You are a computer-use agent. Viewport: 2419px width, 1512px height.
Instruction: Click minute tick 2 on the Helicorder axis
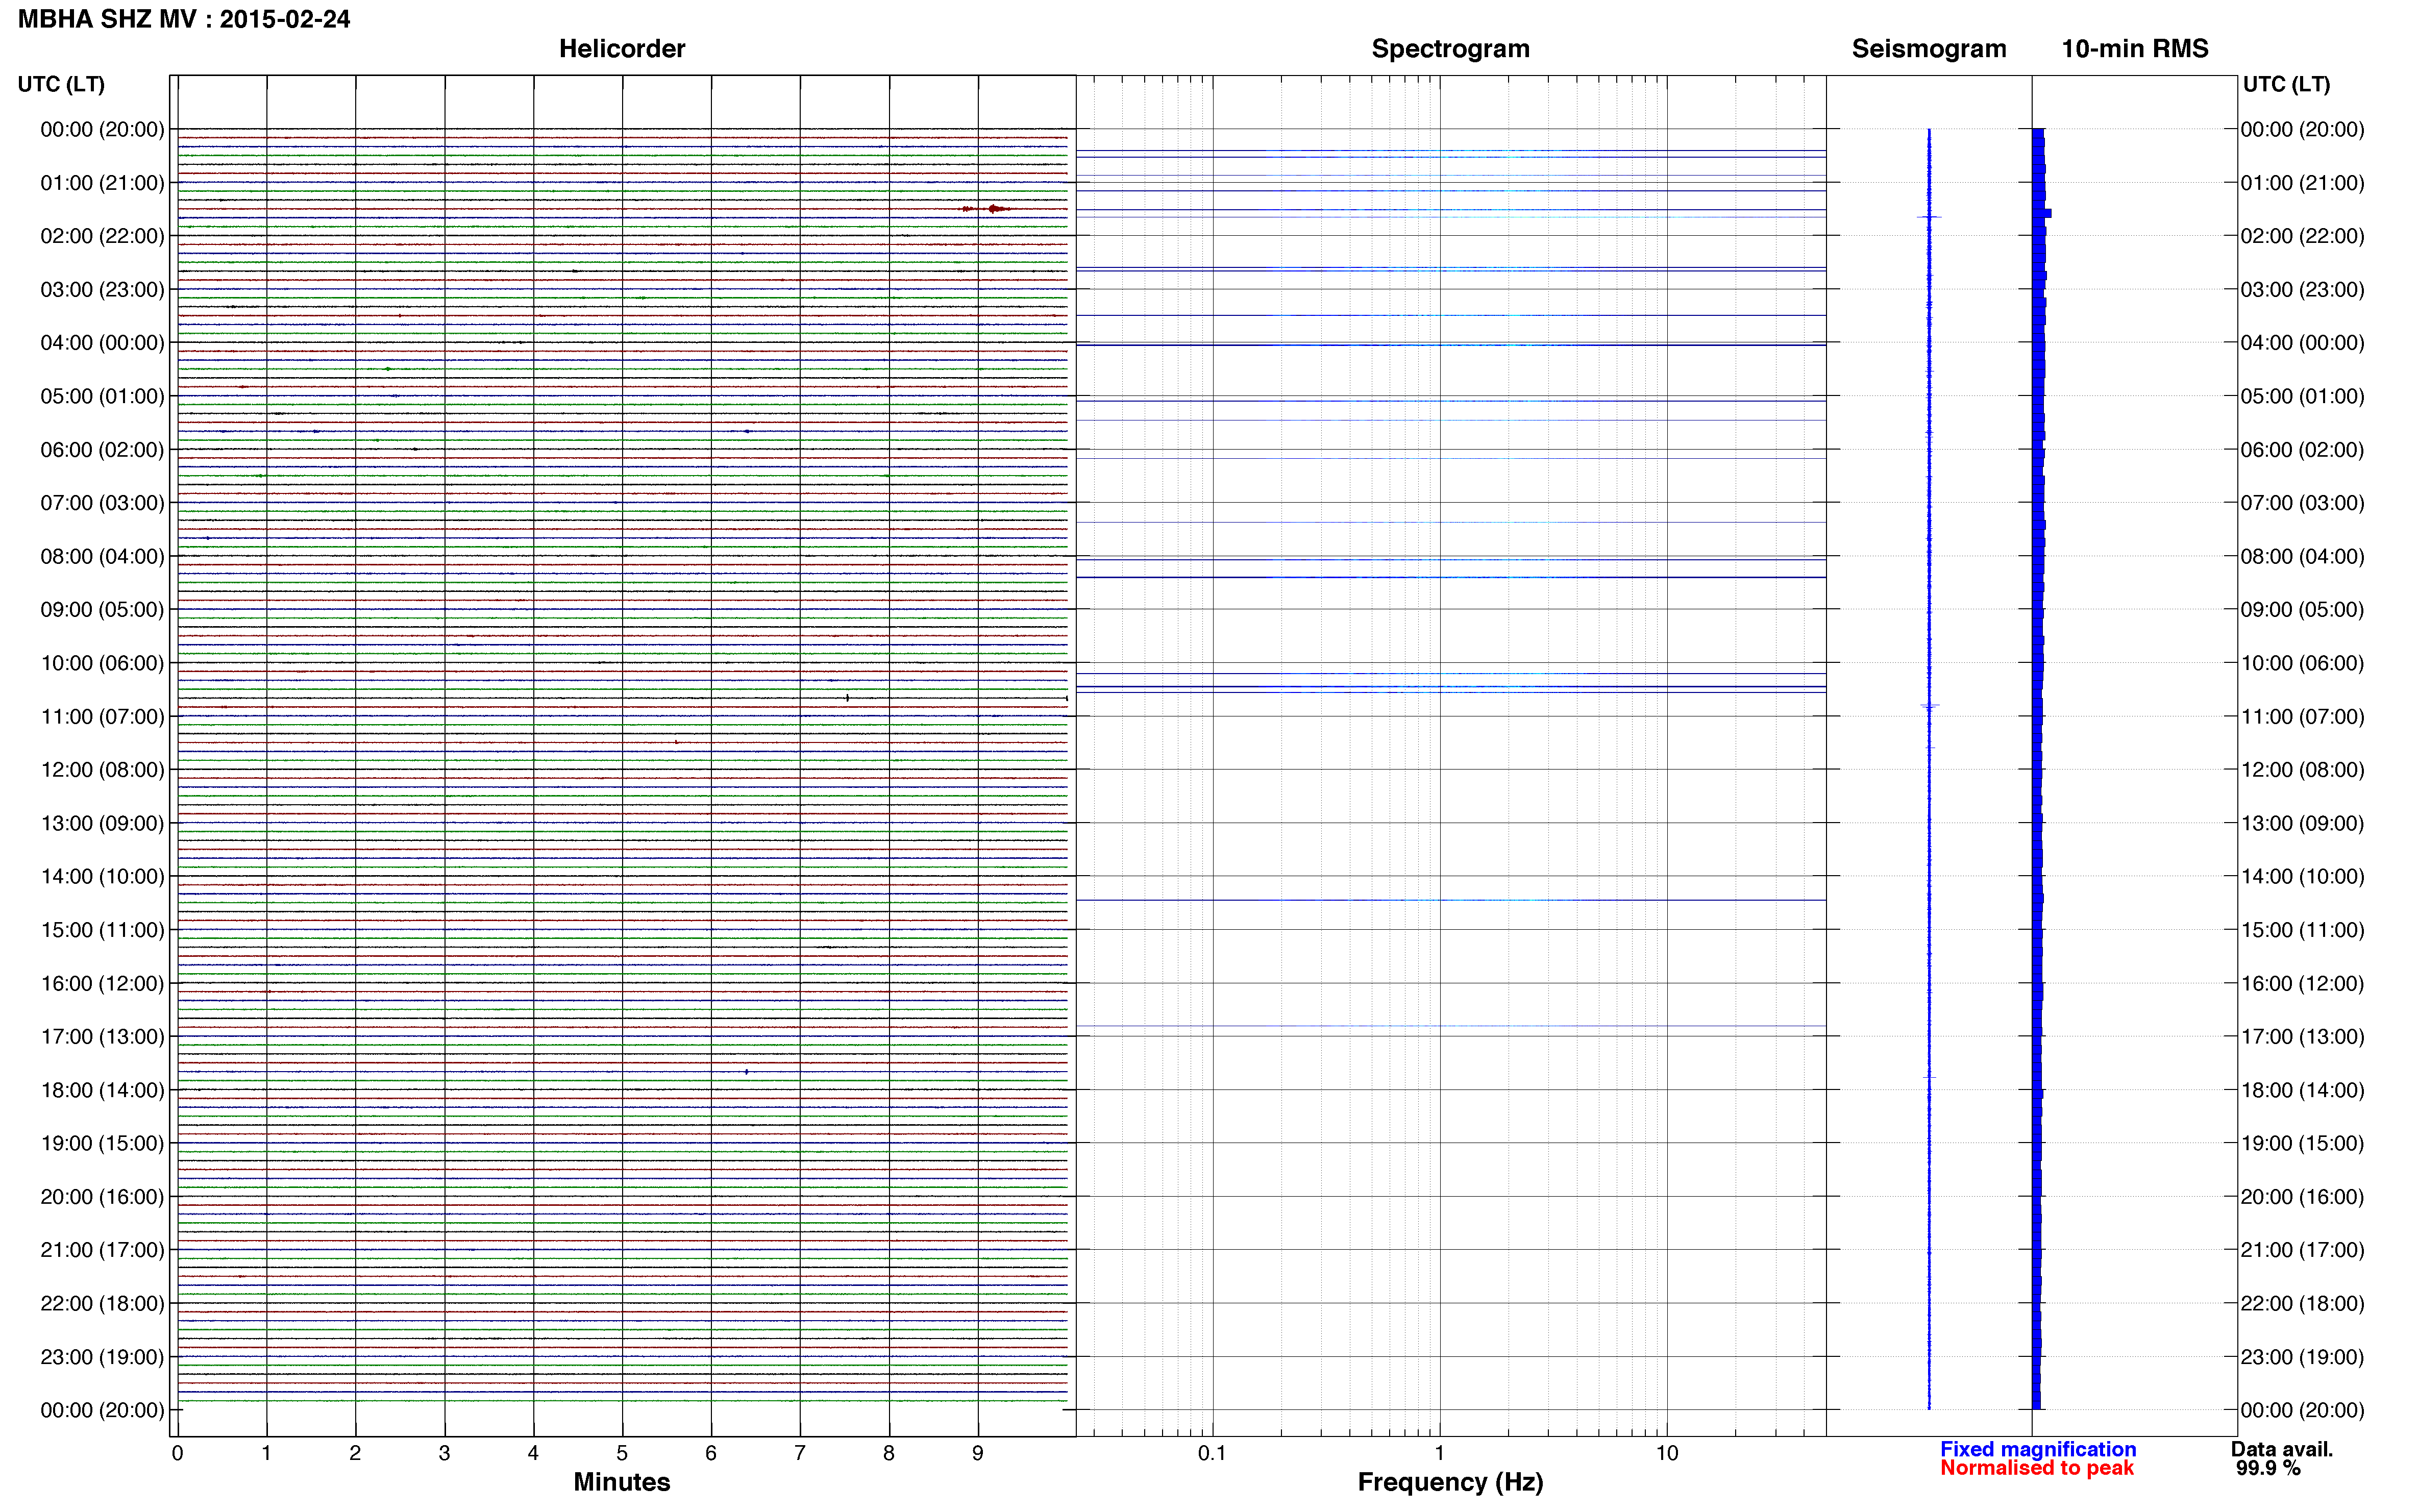click(355, 1453)
